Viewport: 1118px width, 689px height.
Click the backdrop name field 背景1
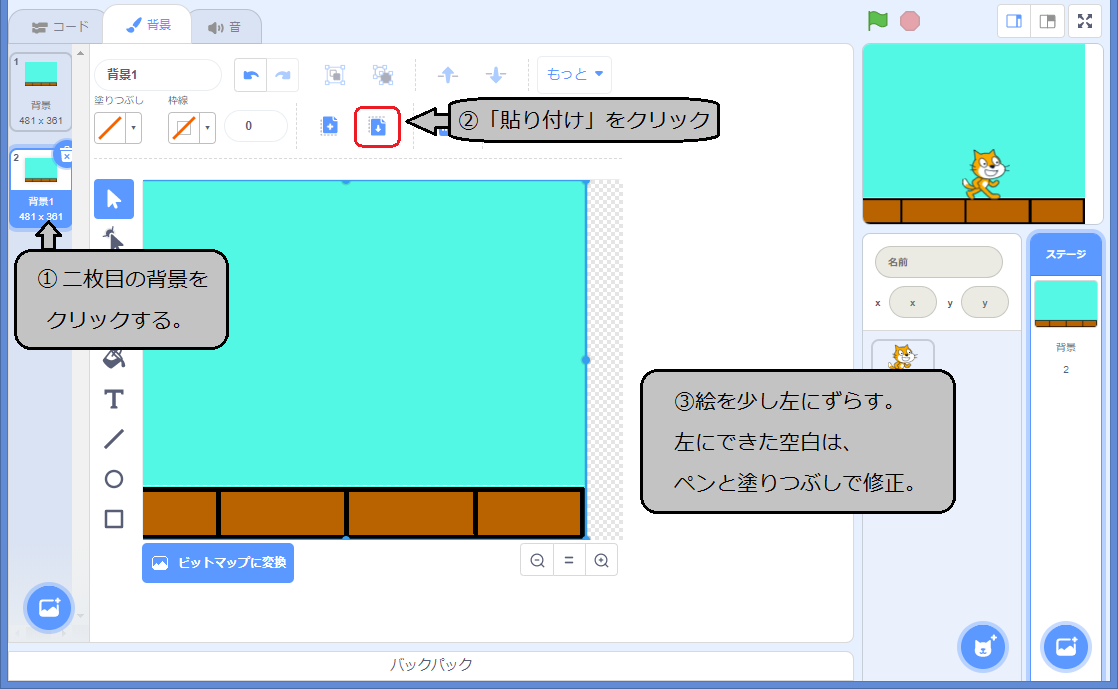[x=158, y=75]
